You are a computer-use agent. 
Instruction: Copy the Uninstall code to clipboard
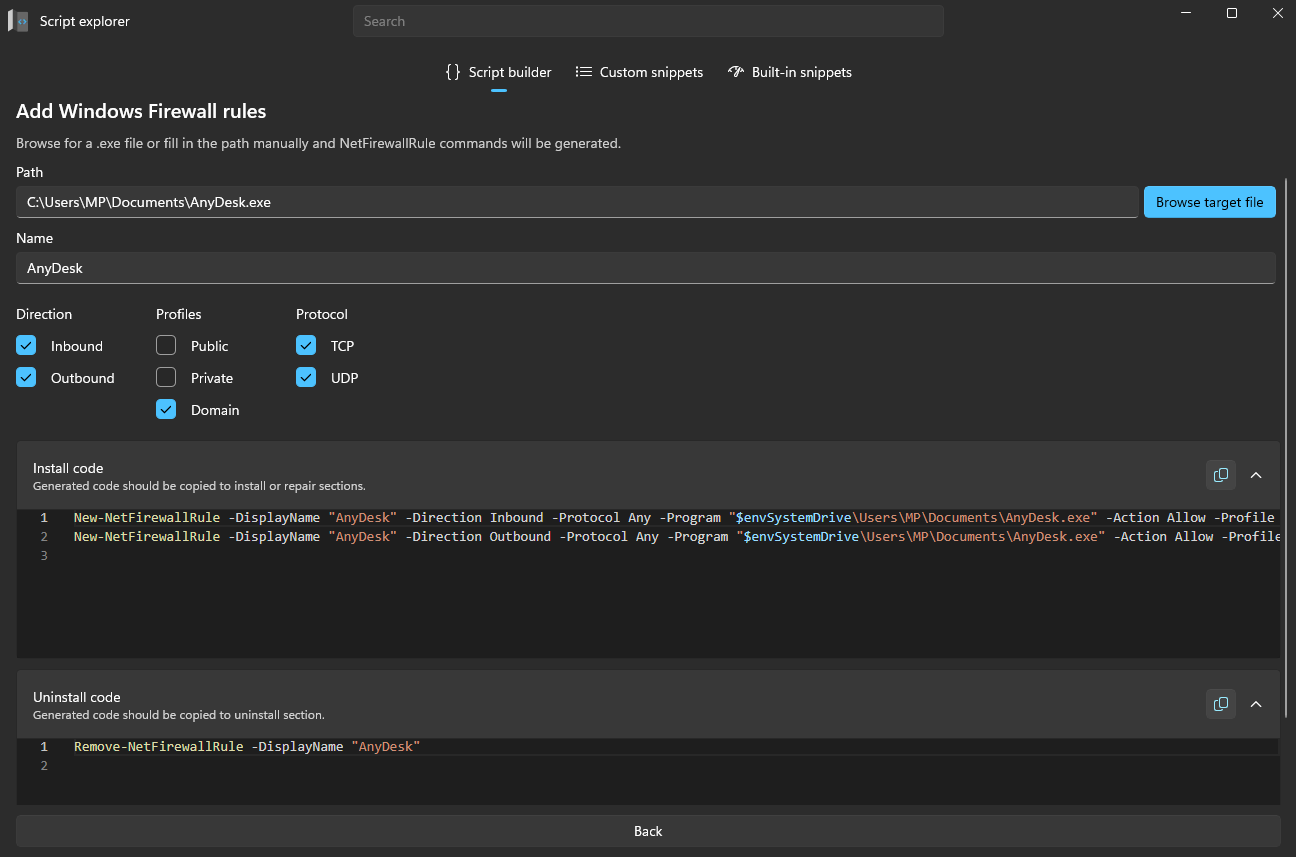[1220, 704]
